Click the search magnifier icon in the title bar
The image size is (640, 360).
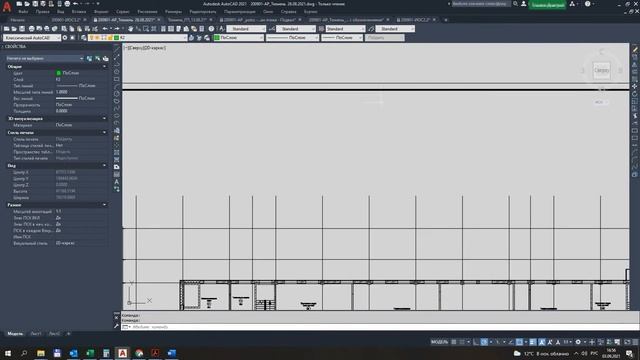516,4
